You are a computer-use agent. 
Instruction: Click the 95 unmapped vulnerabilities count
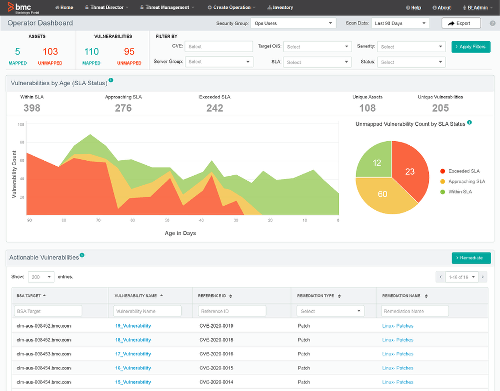pos(129,52)
